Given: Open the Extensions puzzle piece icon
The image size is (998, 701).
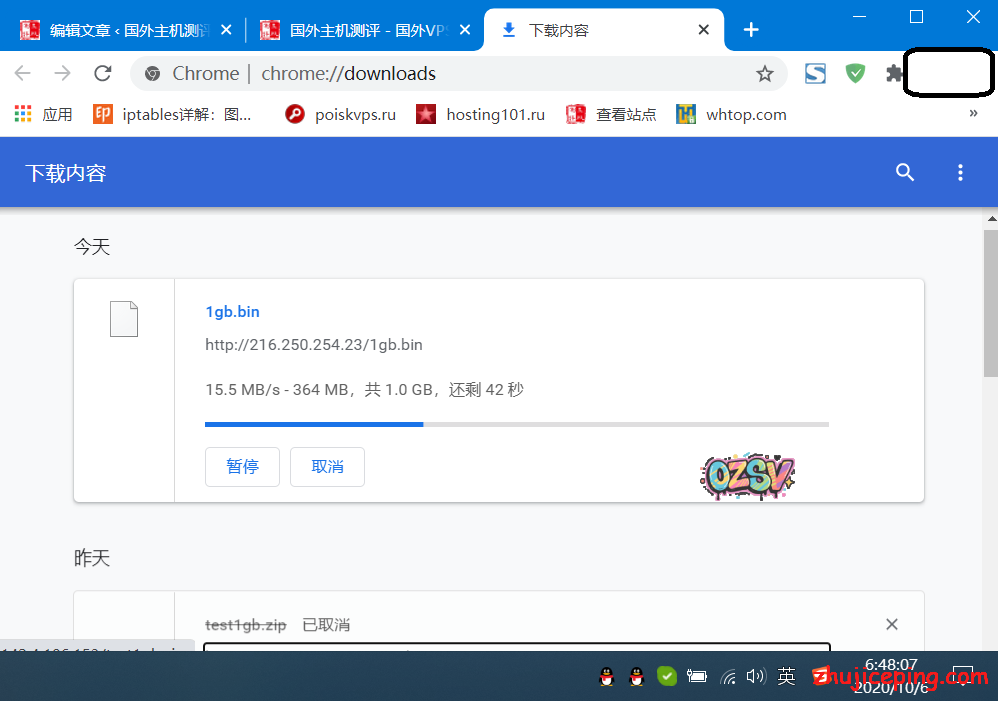Looking at the screenshot, I should point(894,73).
